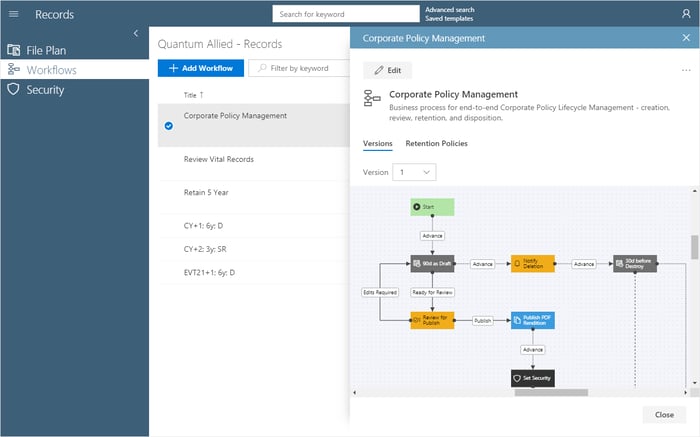Image resolution: width=700 pixels, height=437 pixels.
Task: Select the 30d before Destroy node
Action: pyautogui.click(x=635, y=264)
